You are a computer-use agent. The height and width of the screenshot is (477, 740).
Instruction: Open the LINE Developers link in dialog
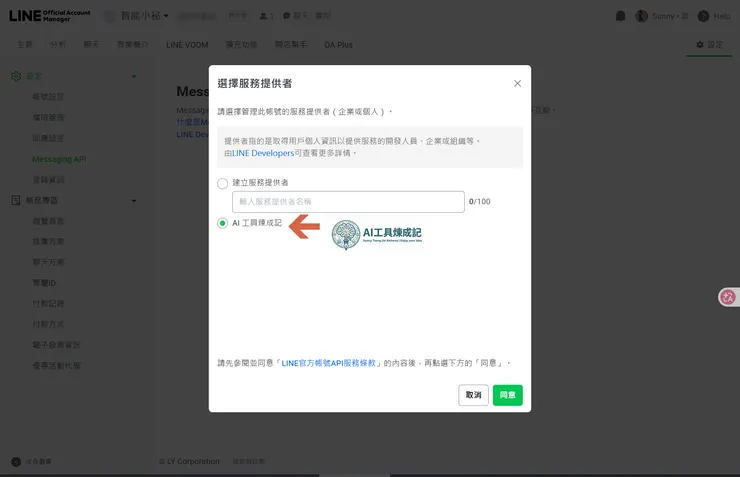[x=263, y=153]
